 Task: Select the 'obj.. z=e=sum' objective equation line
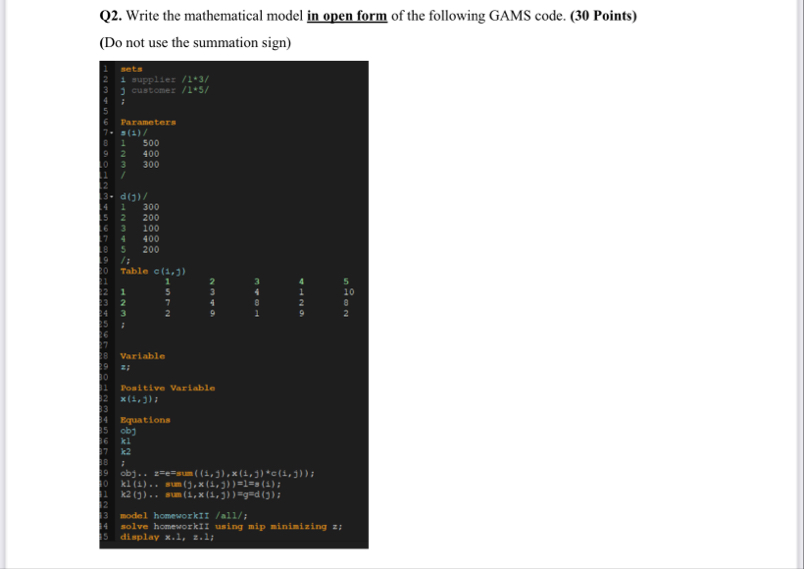(217, 473)
